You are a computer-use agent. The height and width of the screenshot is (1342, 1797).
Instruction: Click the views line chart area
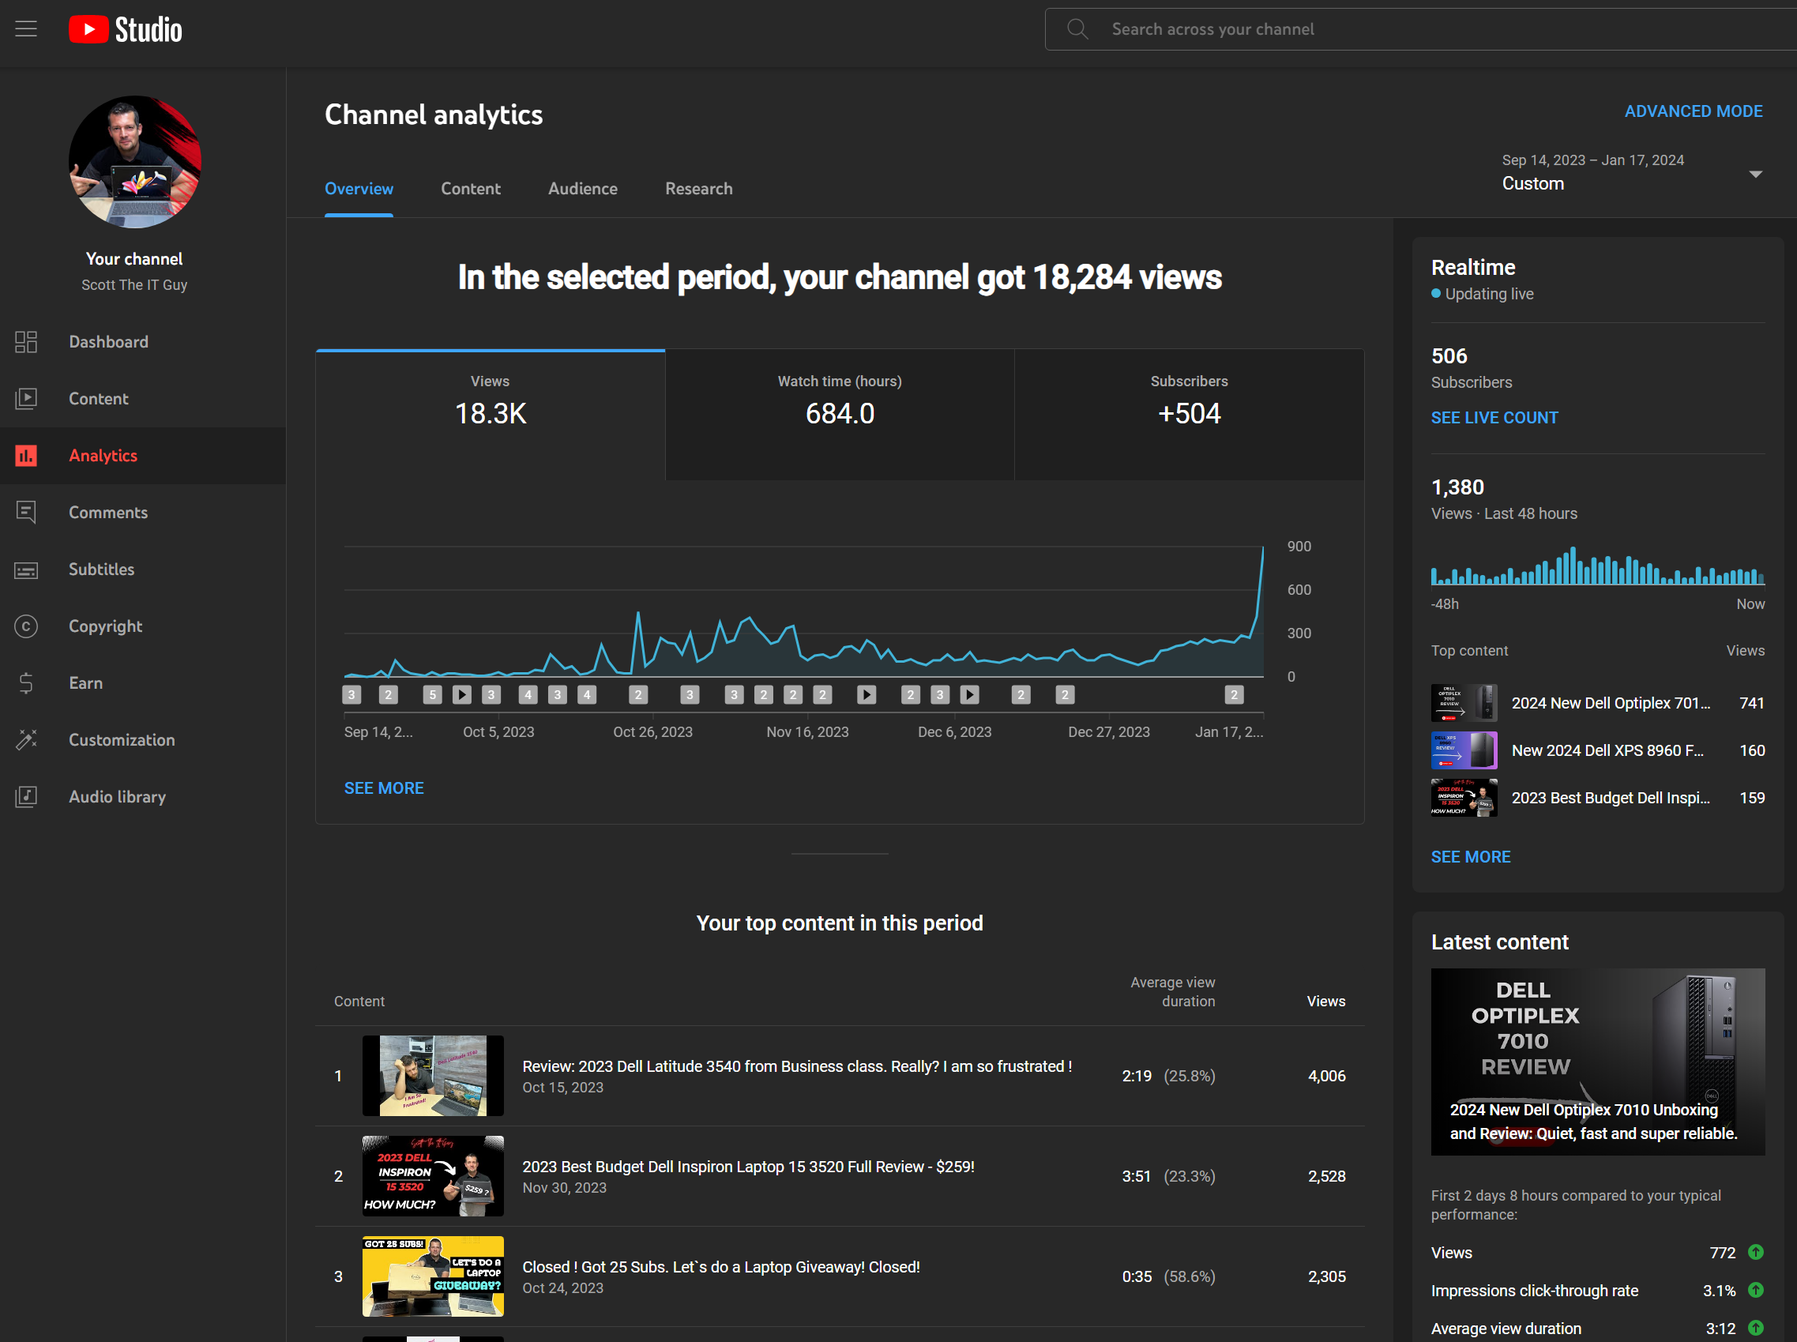click(803, 612)
